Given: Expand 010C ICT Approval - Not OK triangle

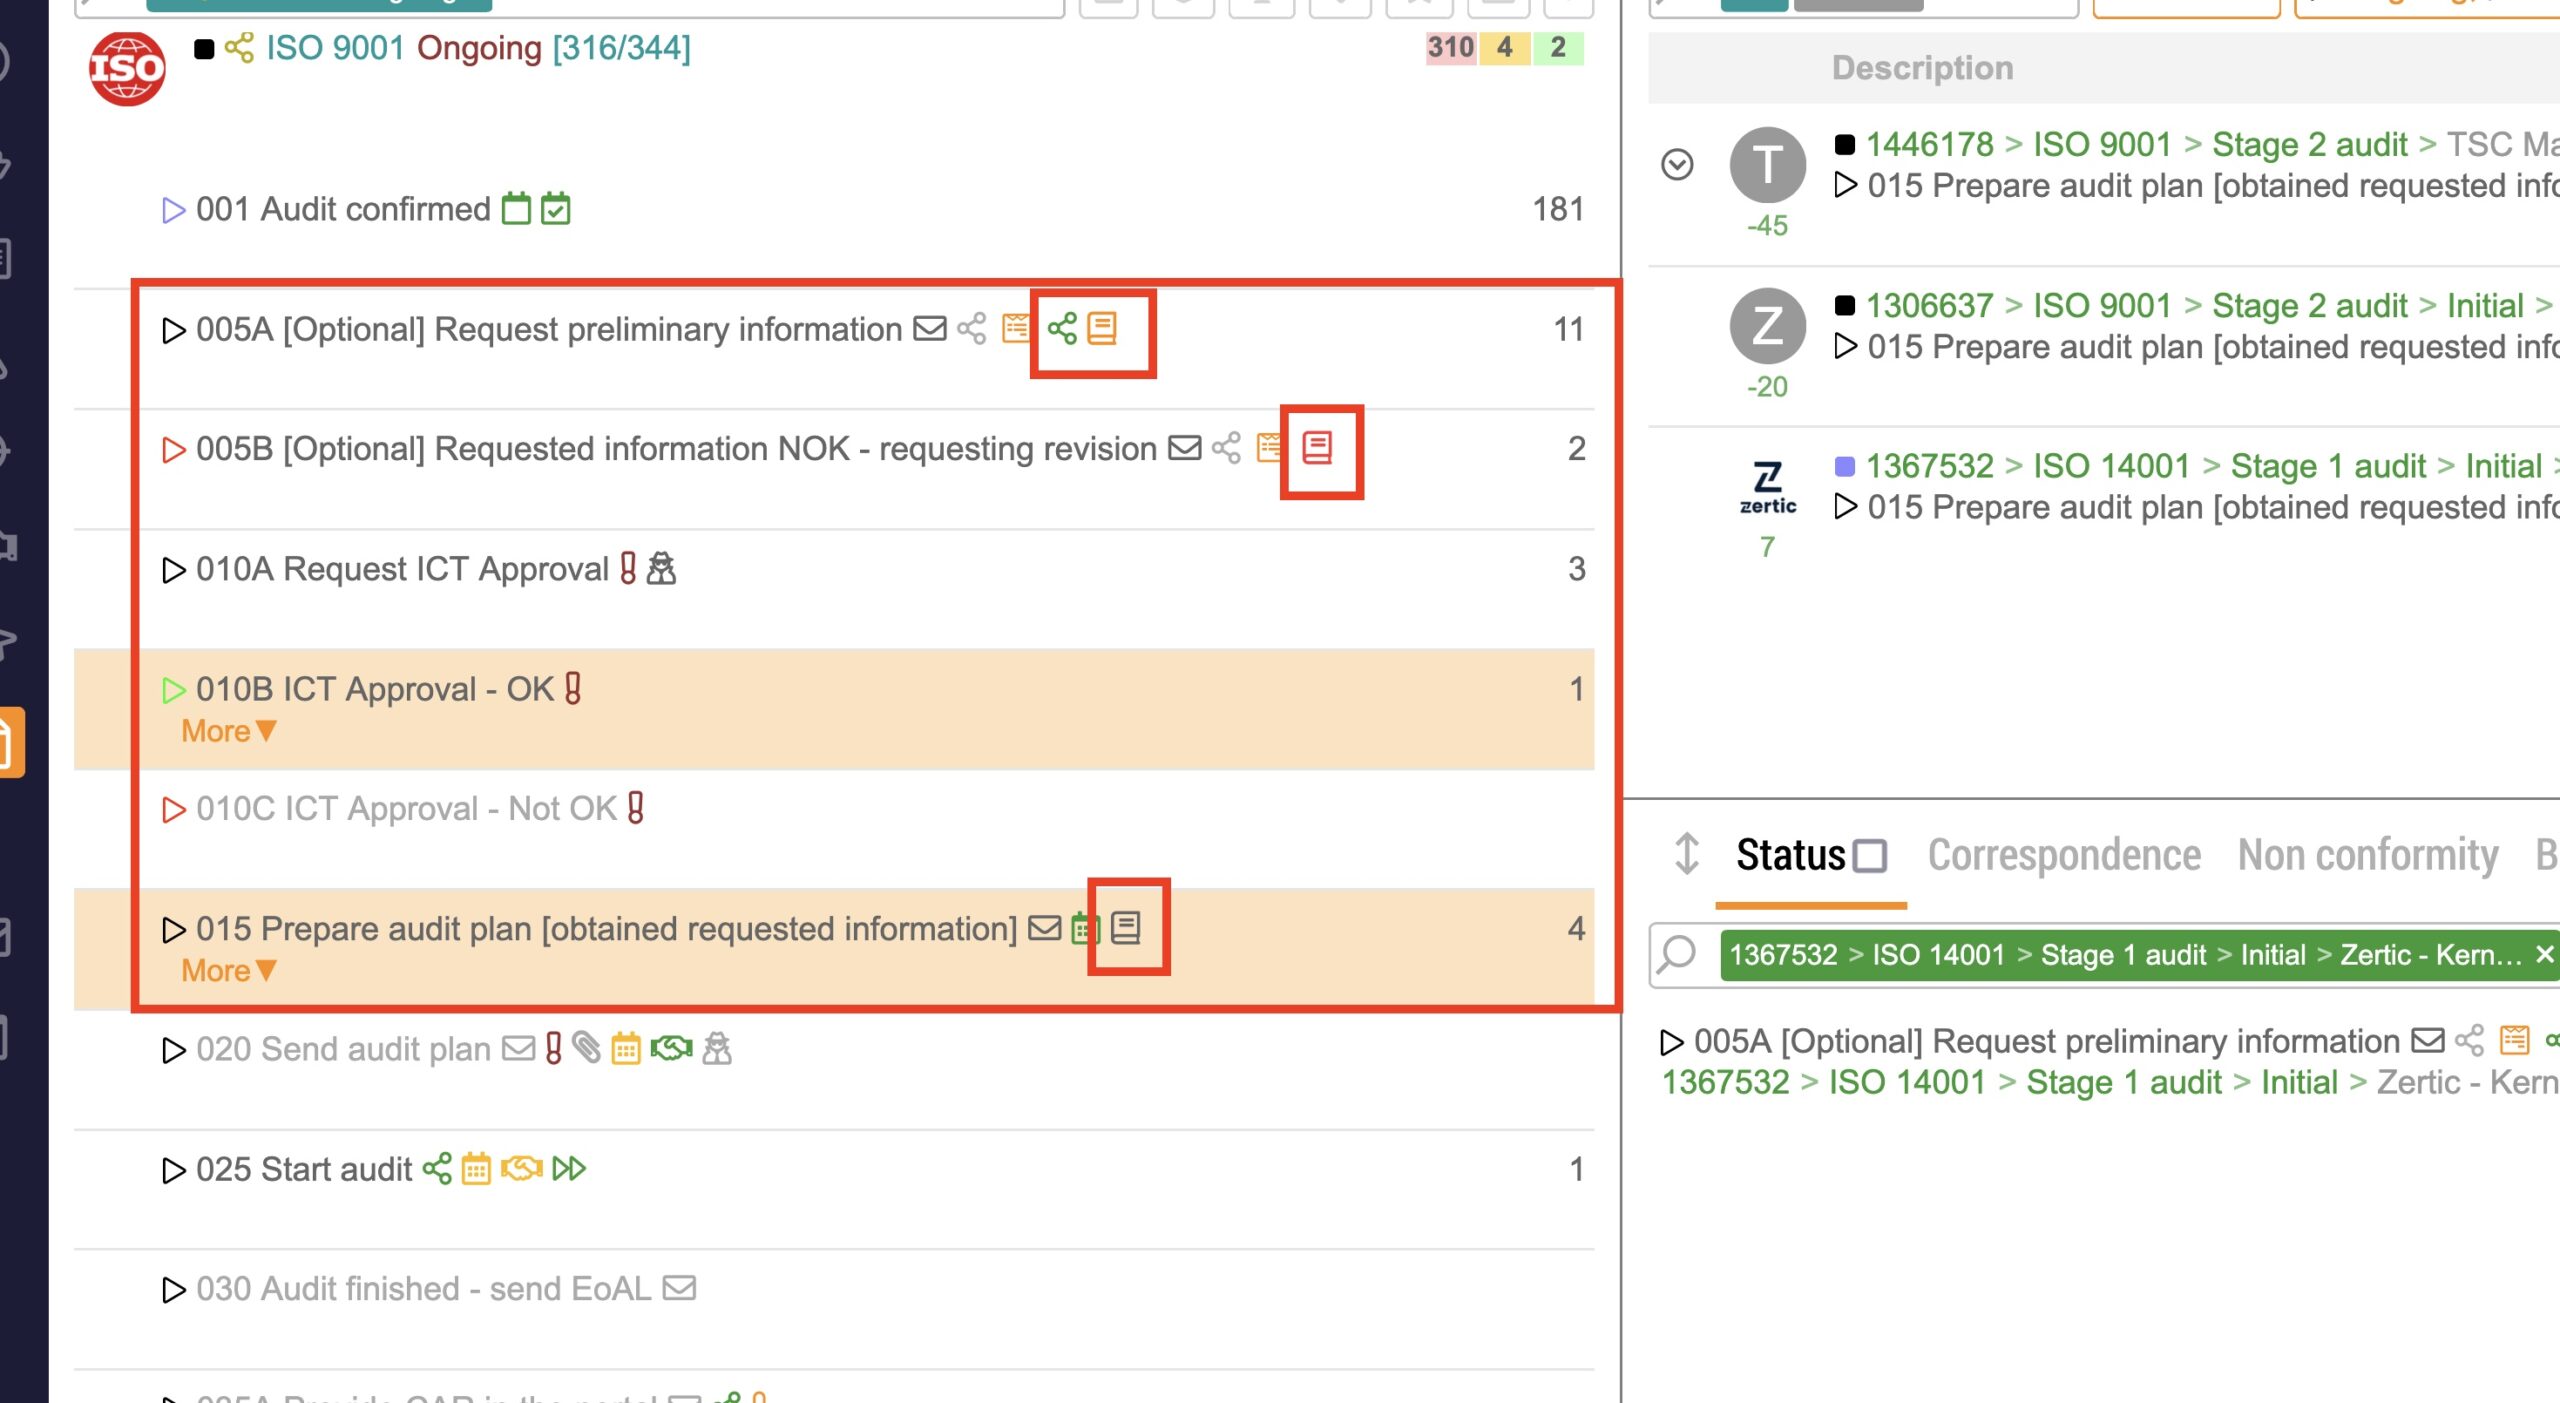Looking at the screenshot, I should pyautogui.click(x=174, y=809).
